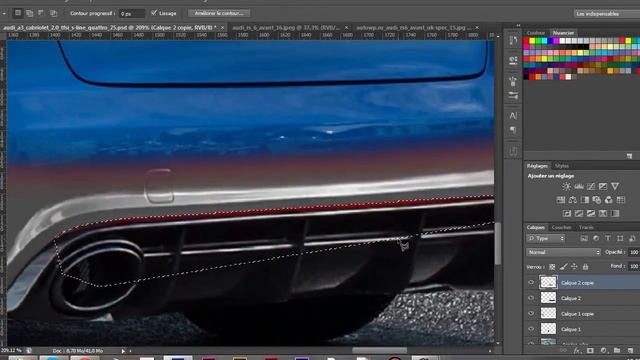This screenshot has height=360, width=640.
Task: Click the Calque 2 copie layer thumbnail
Action: pos(548,282)
